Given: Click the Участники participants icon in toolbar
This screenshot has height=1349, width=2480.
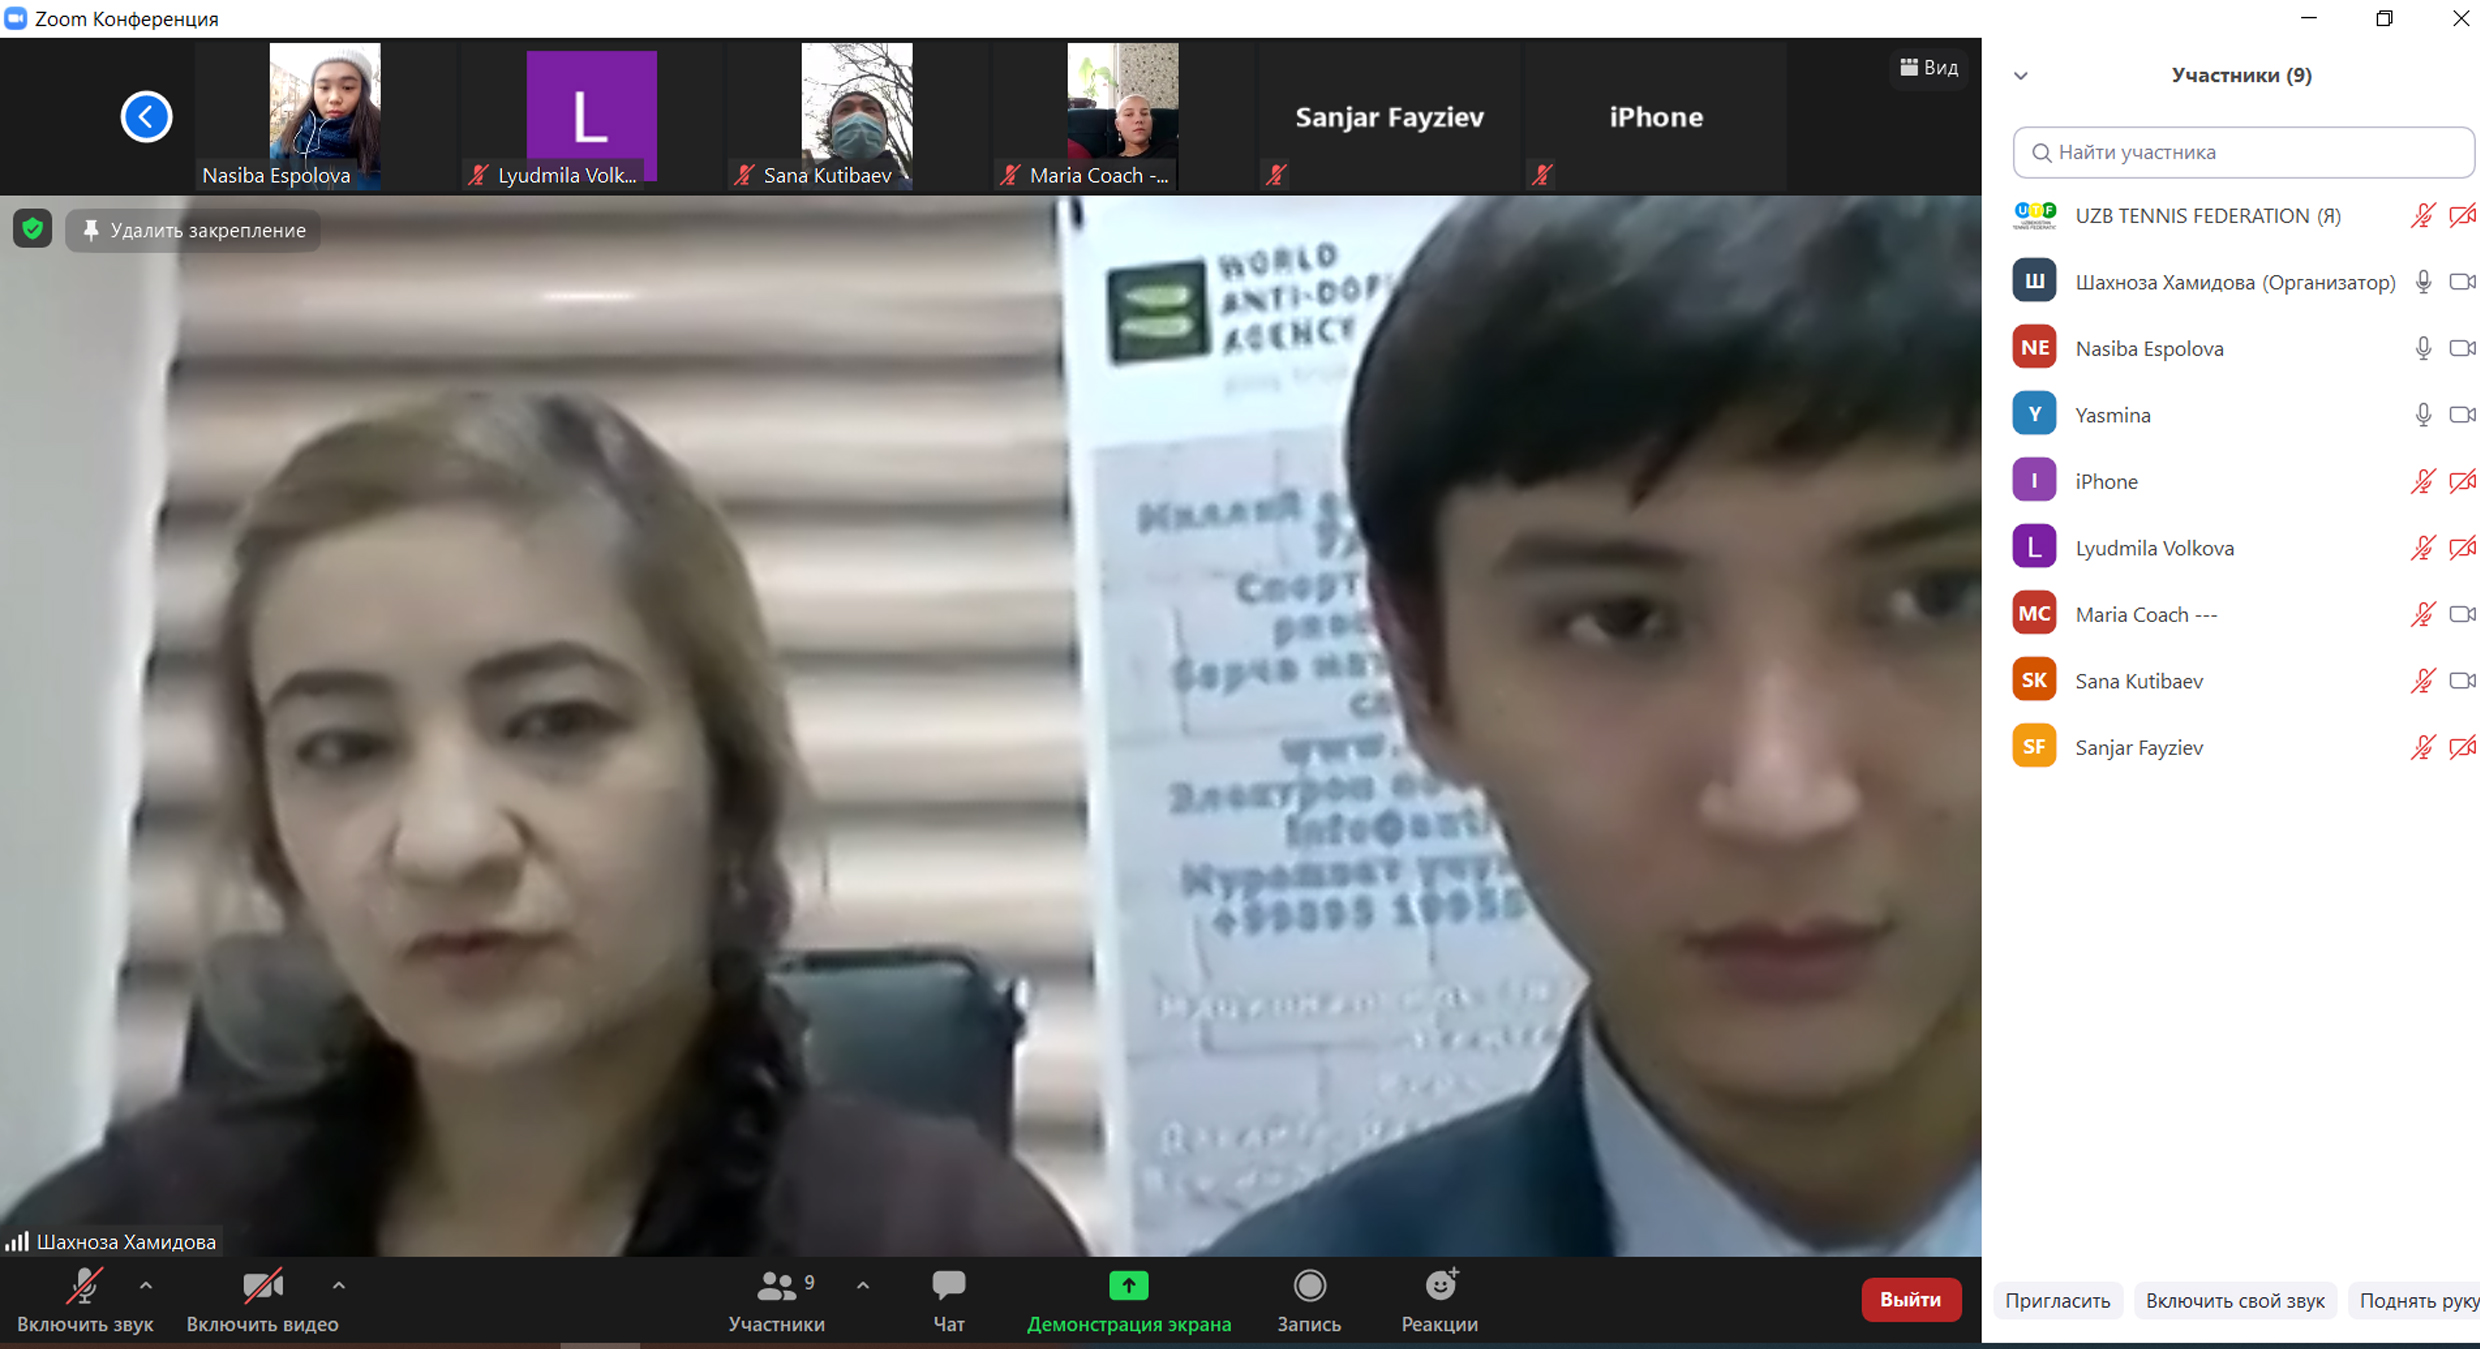Looking at the screenshot, I should [776, 1287].
